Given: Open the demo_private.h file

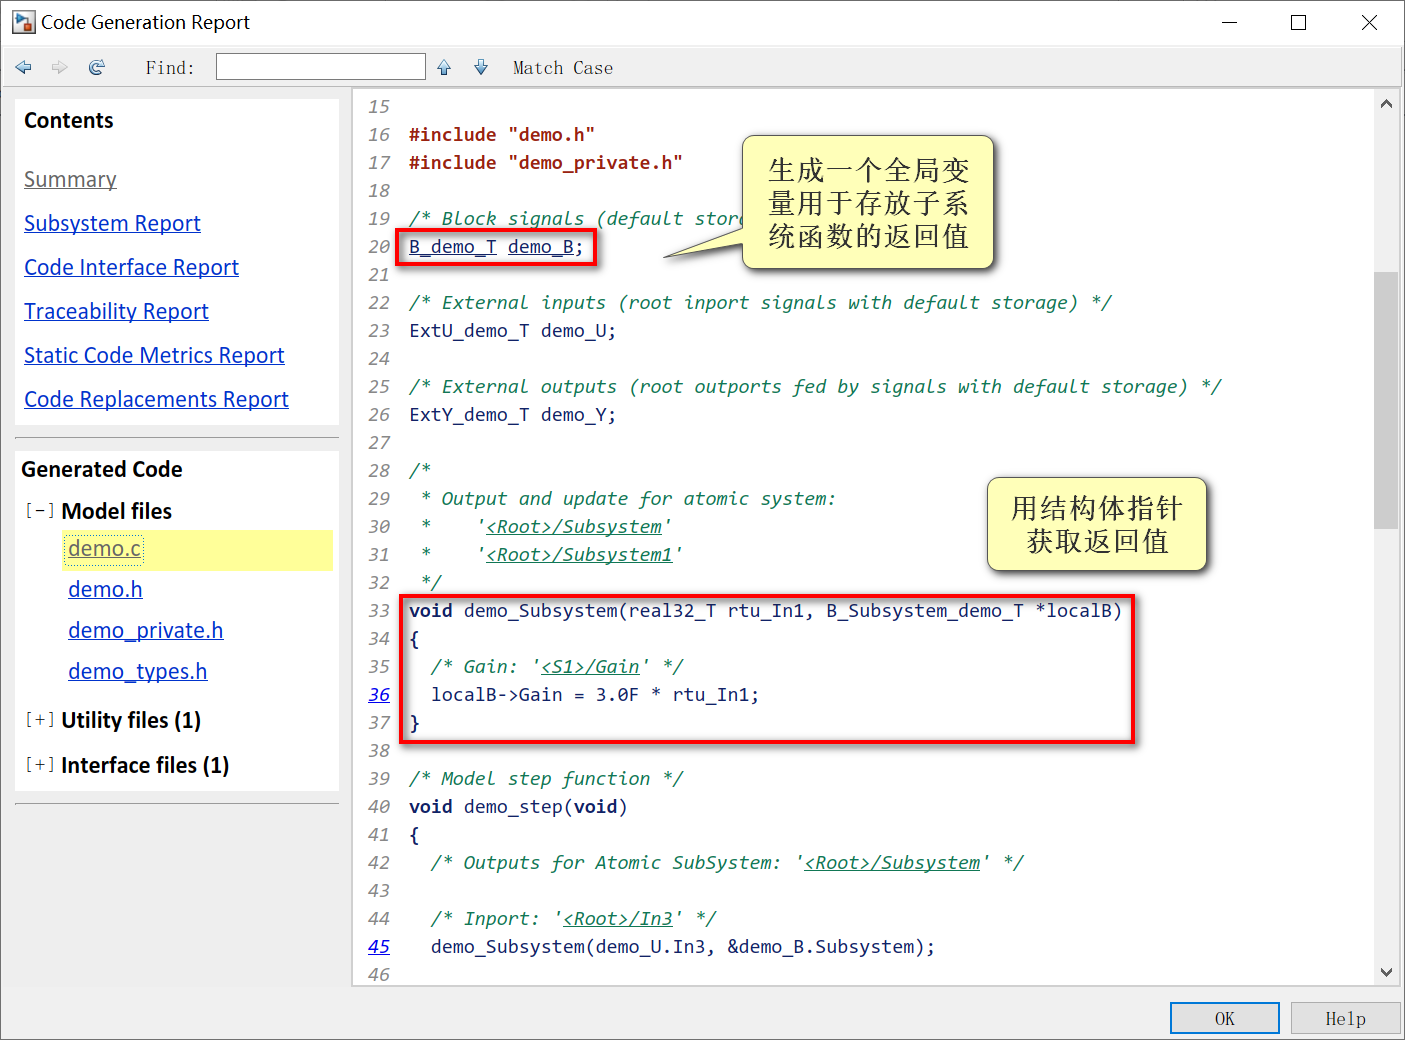Looking at the screenshot, I should [x=145, y=631].
